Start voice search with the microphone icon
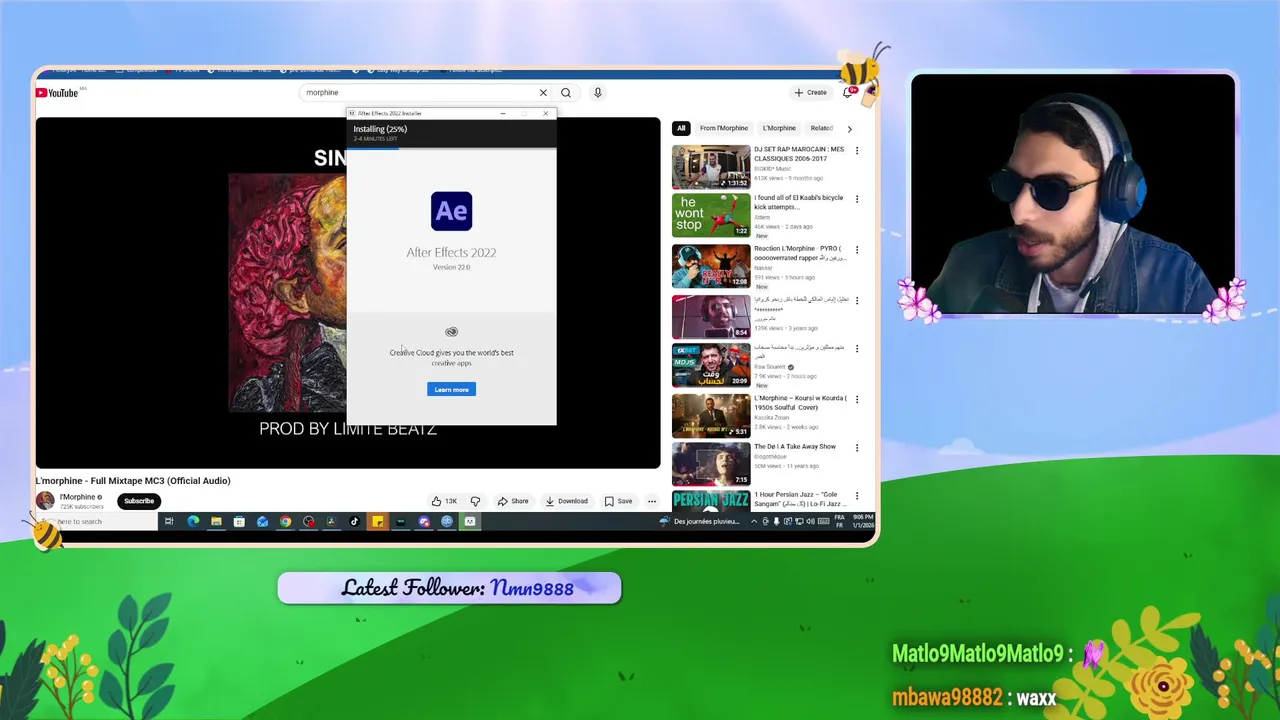Viewport: 1280px width, 720px height. click(x=597, y=92)
